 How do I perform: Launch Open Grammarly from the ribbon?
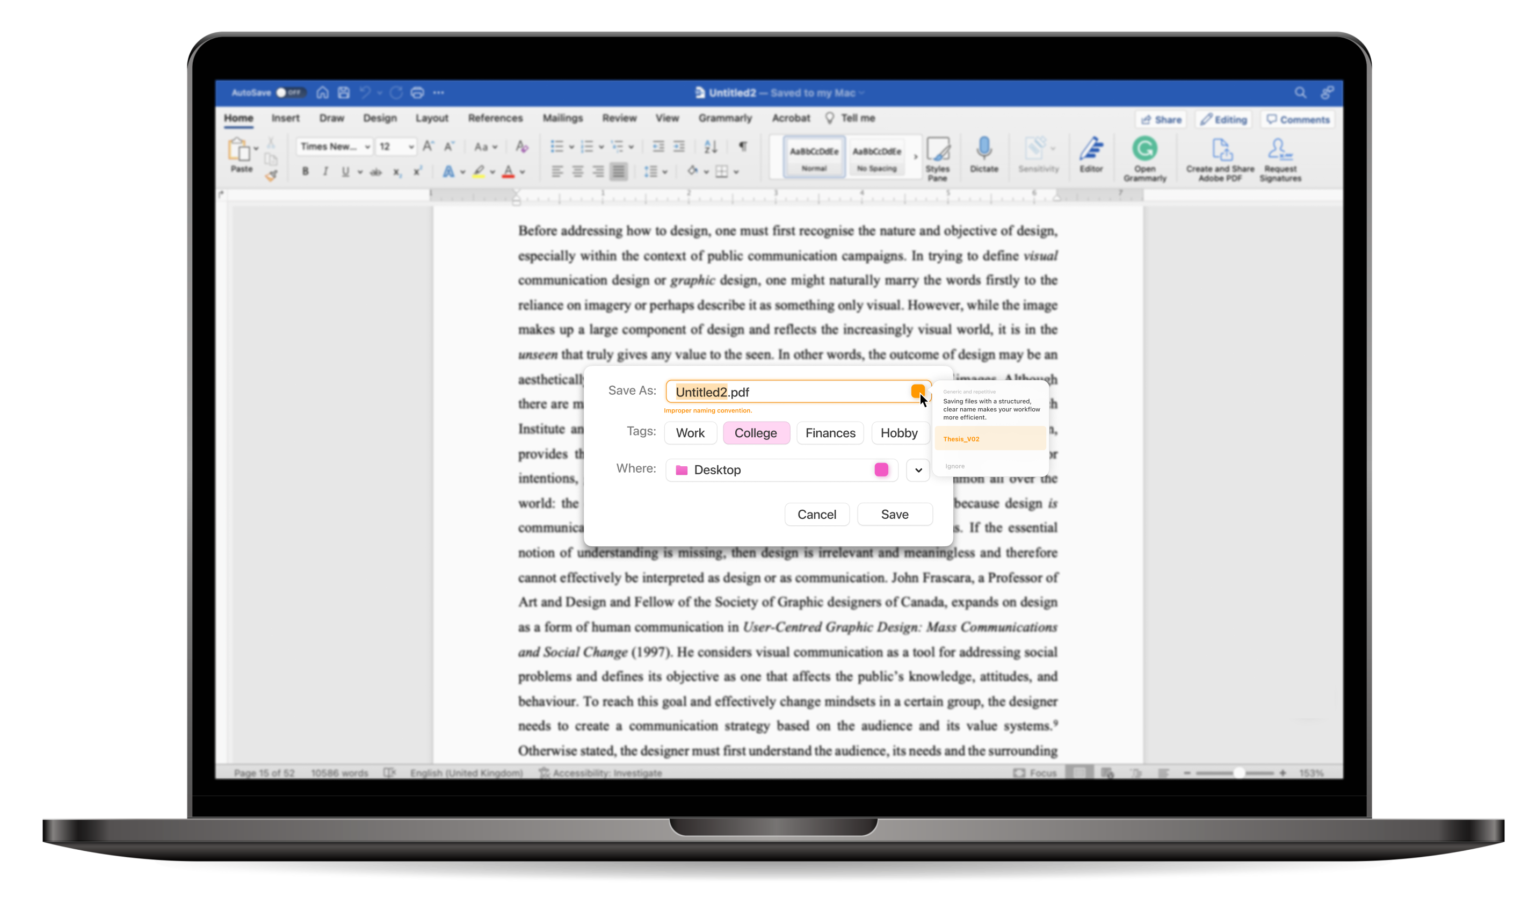(1144, 150)
